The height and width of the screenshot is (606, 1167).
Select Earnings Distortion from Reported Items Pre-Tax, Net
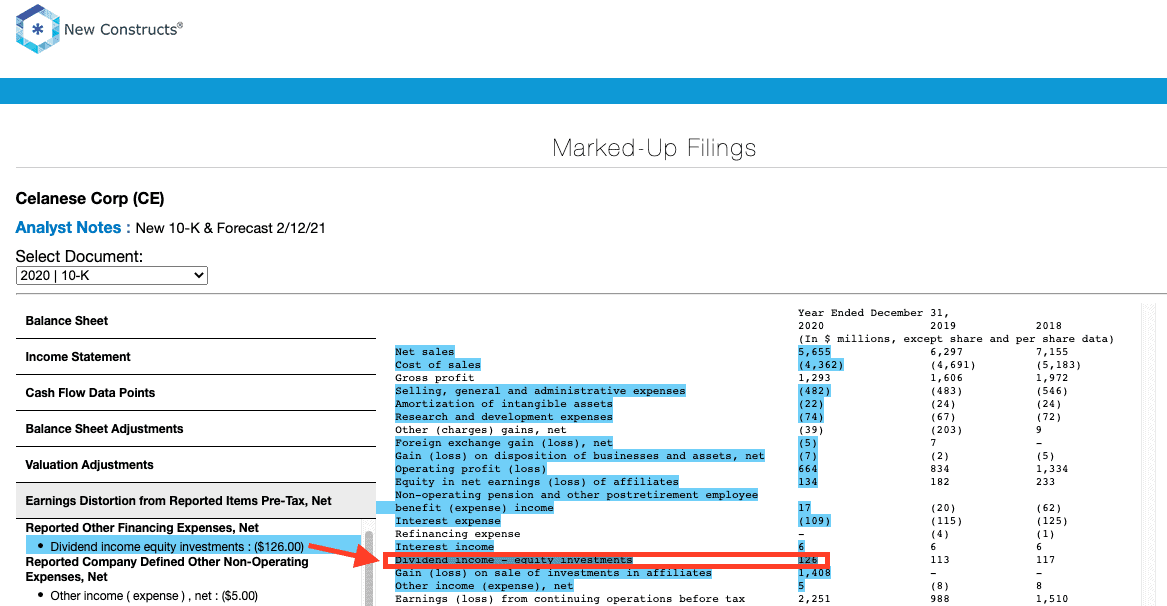196,501
